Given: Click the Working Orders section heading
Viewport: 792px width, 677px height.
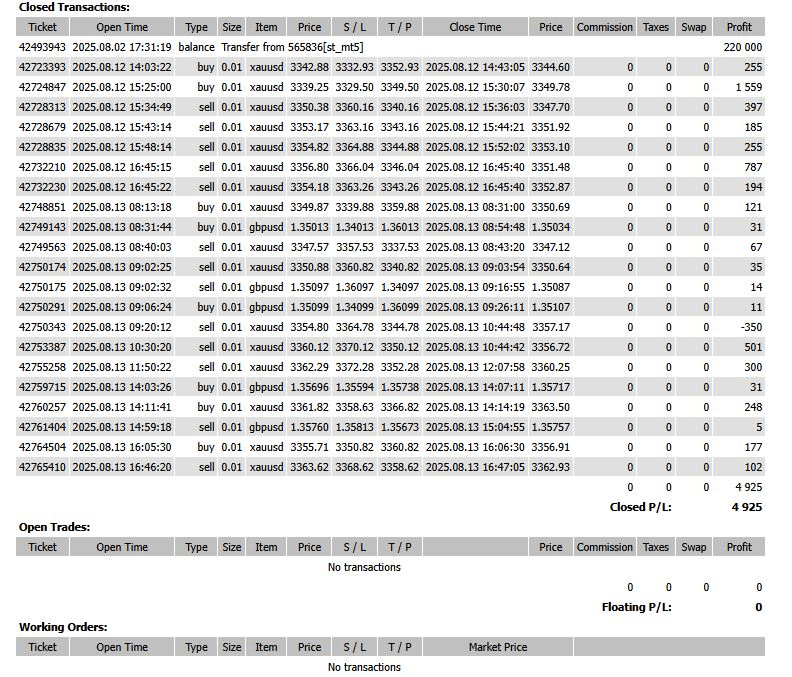Looking at the screenshot, I should pyautogui.click(x=63, y=627).
